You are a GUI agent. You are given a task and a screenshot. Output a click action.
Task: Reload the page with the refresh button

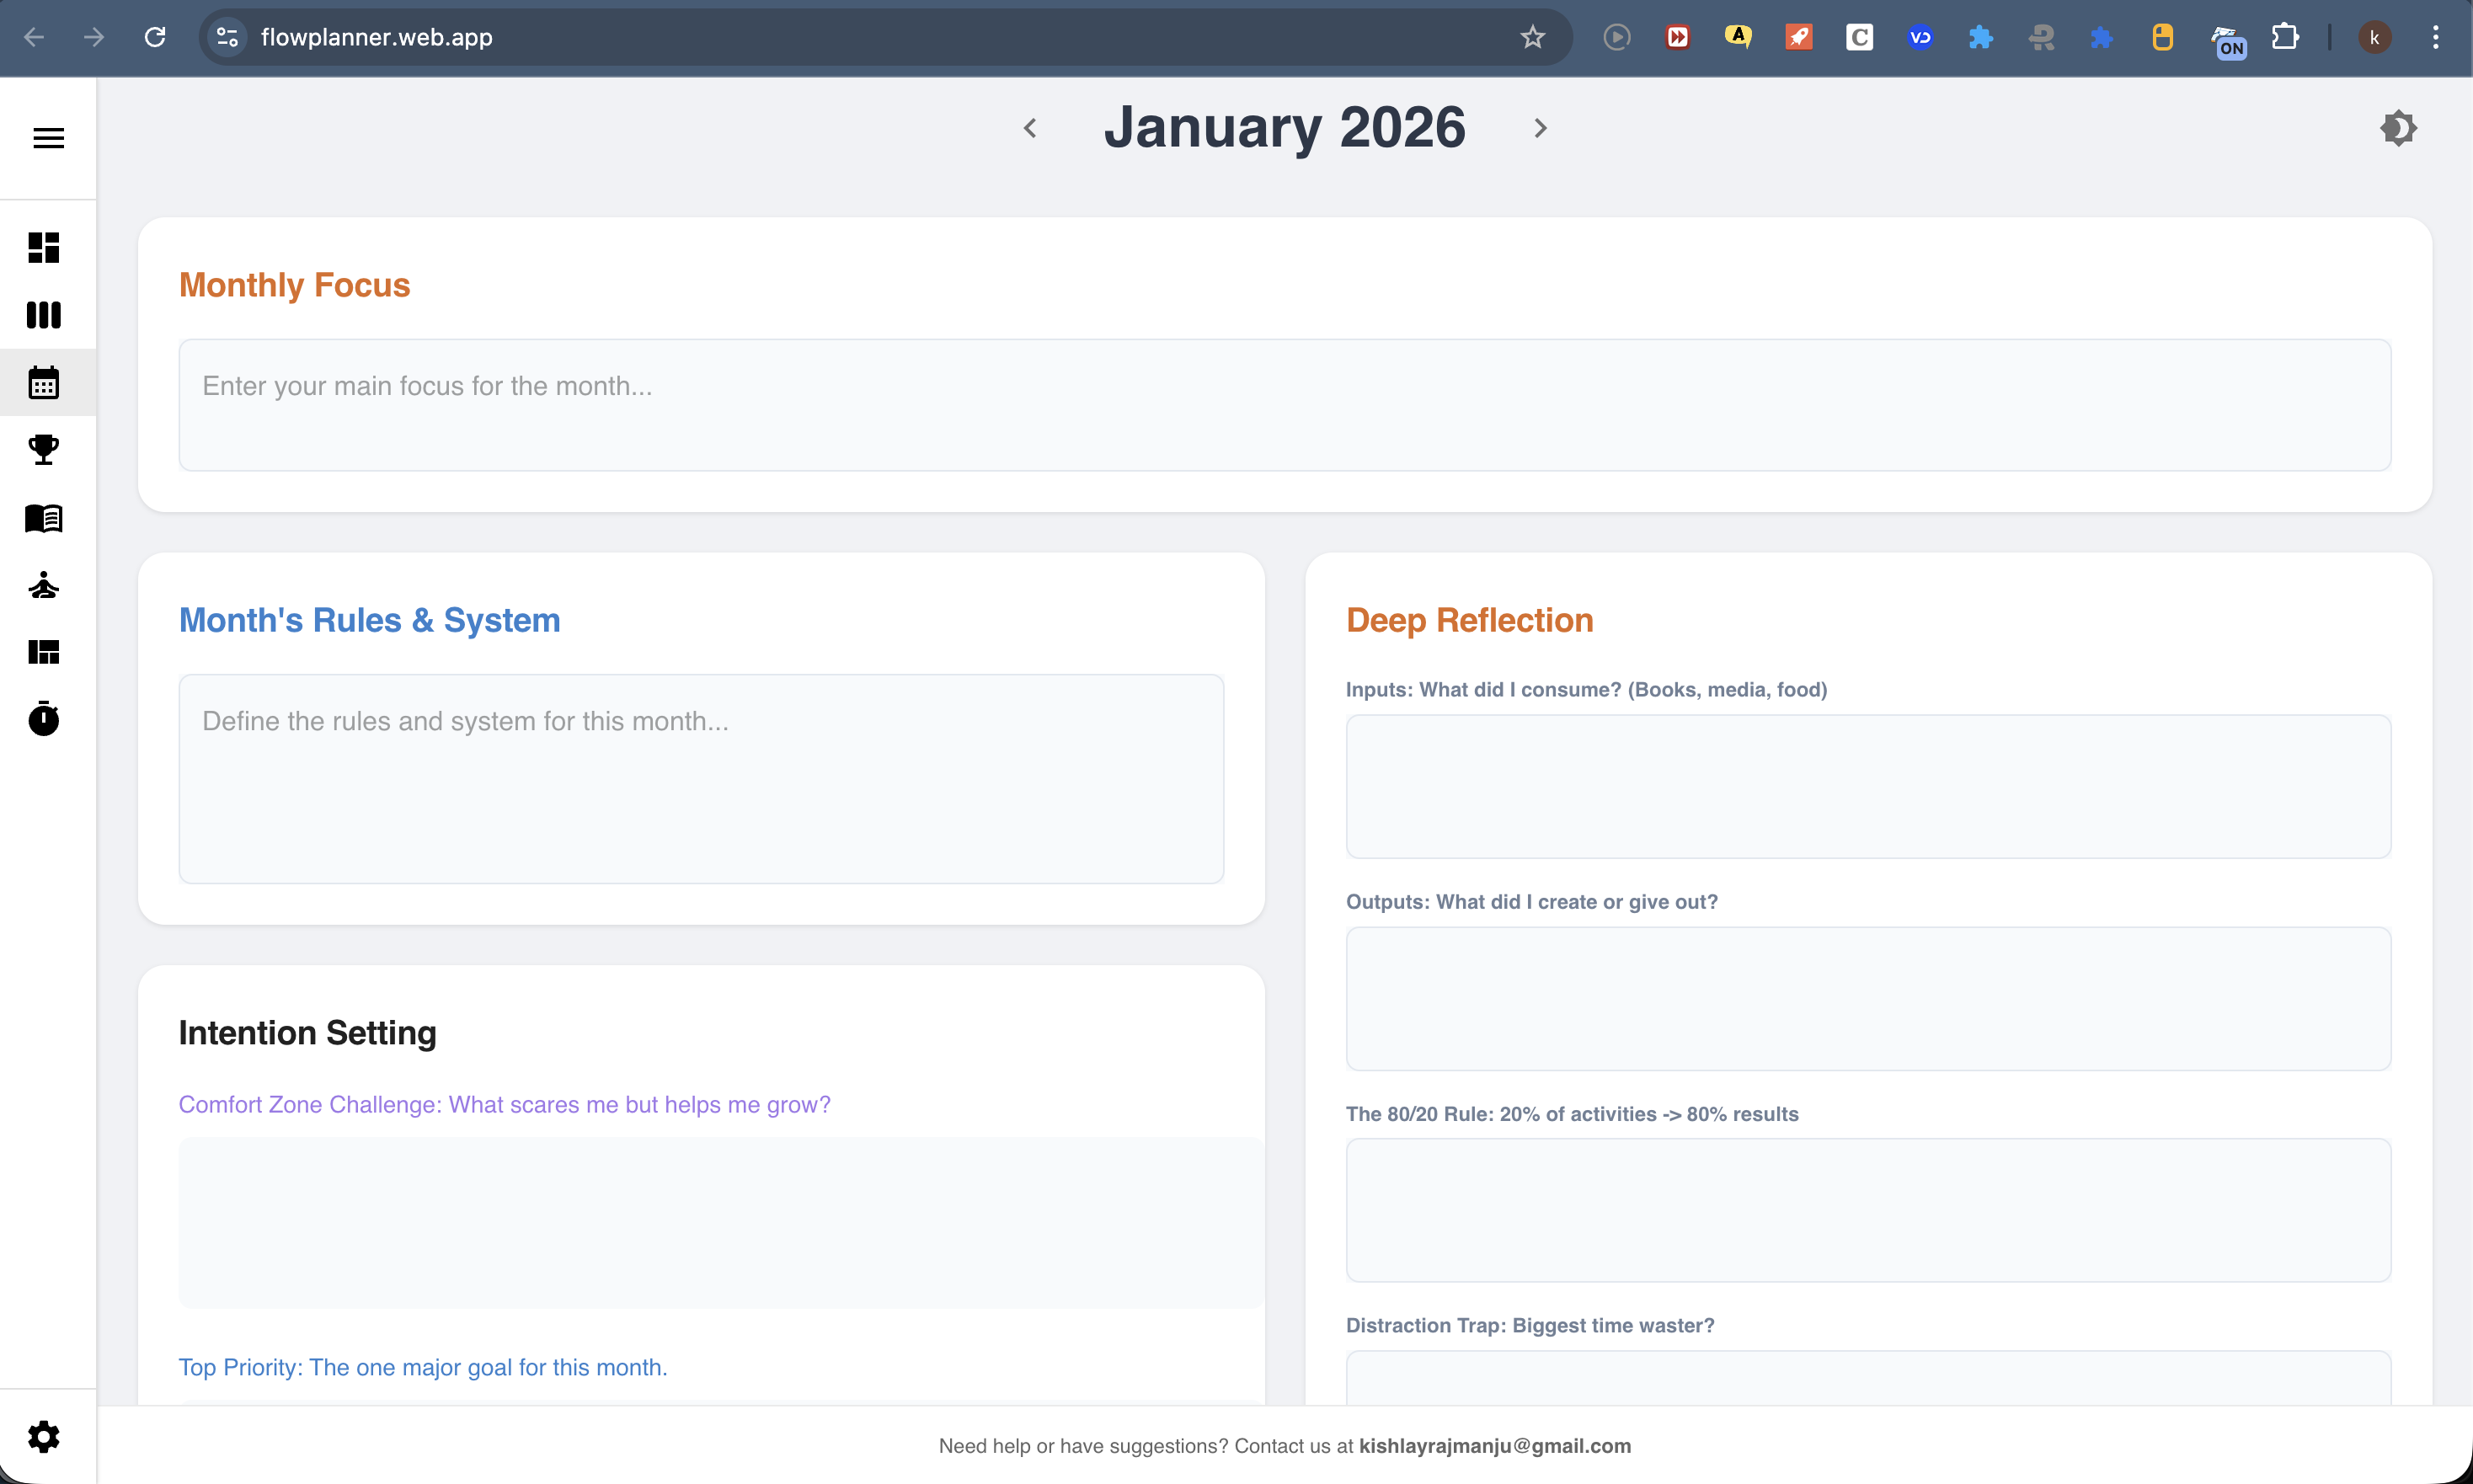(156, 37)
